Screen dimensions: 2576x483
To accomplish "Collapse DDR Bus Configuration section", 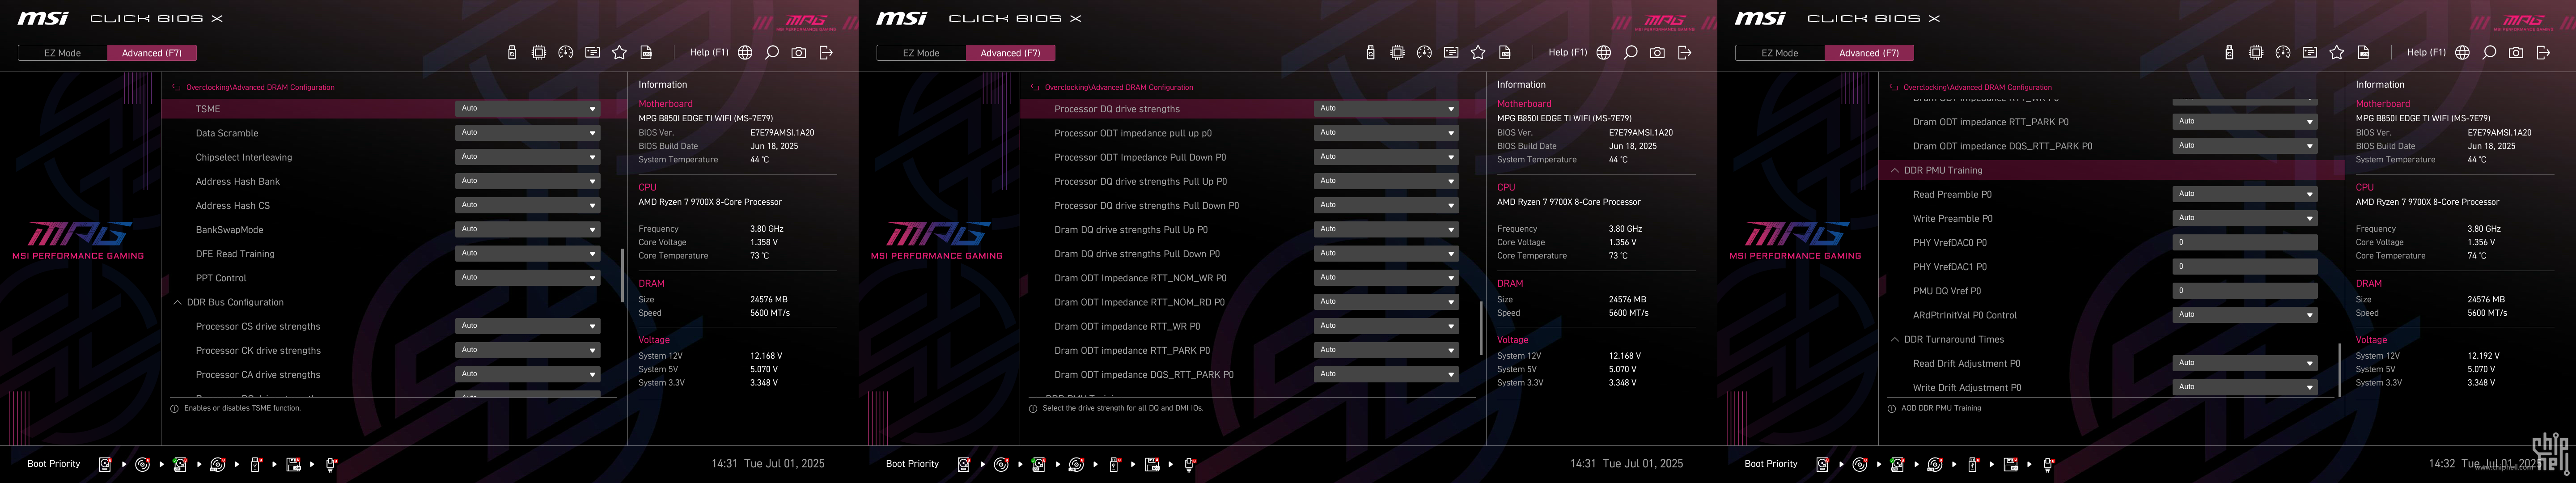I will tap(178, 302).
